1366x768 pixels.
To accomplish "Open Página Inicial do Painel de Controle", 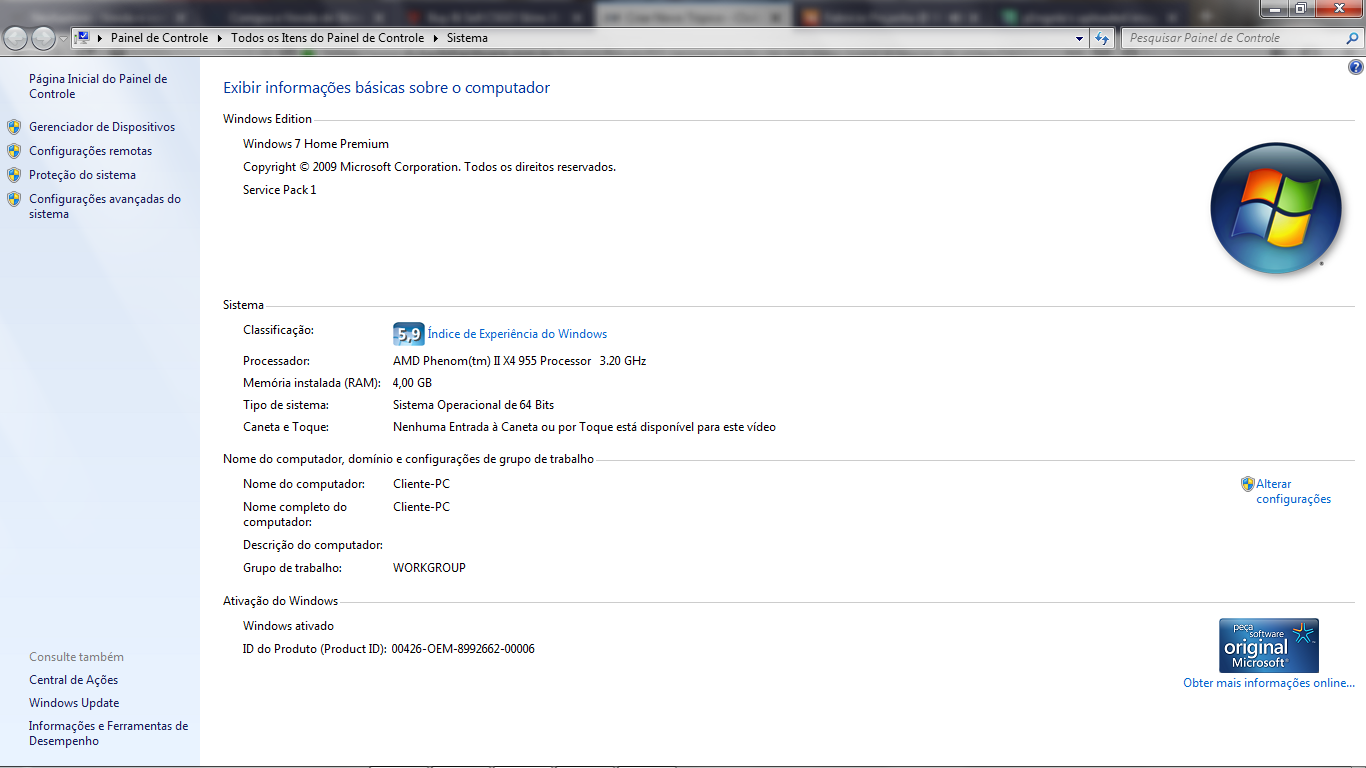I will pos(98,86).
